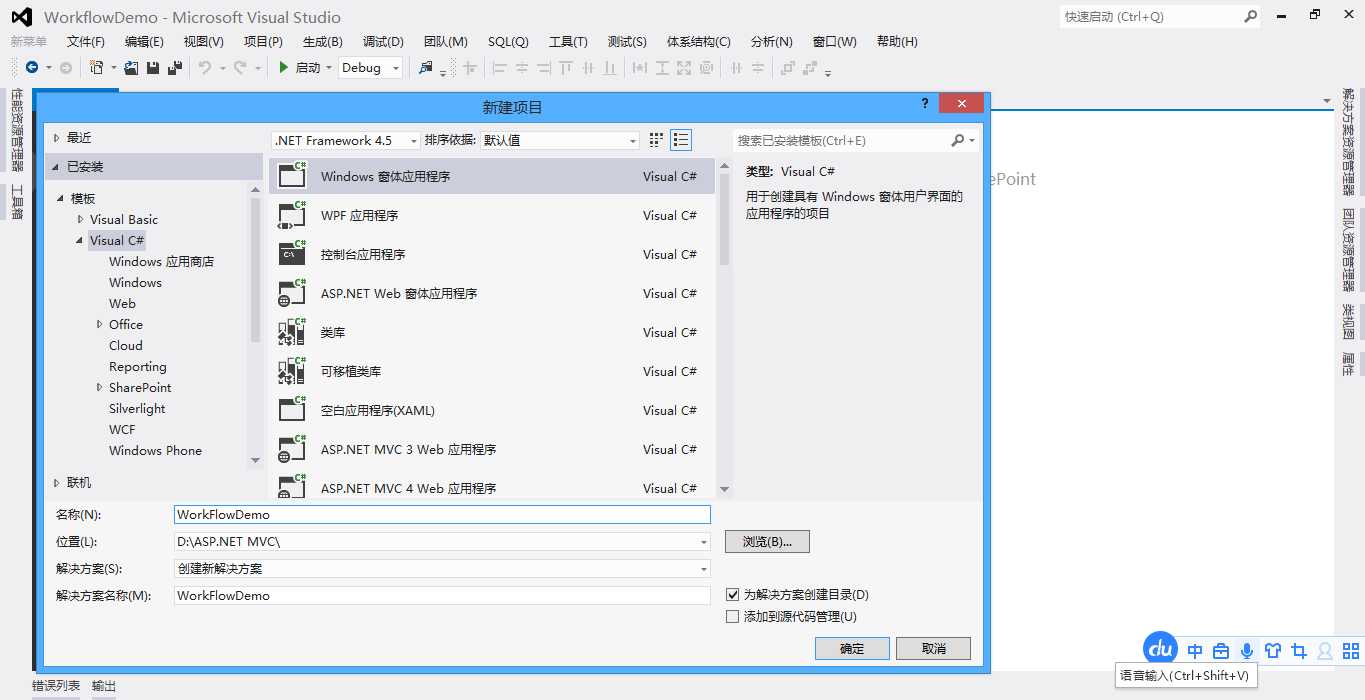Screen dimensions: 1365x700
Task: Enable 添加到源代码管理 checkbox
Action: point(733,617)
